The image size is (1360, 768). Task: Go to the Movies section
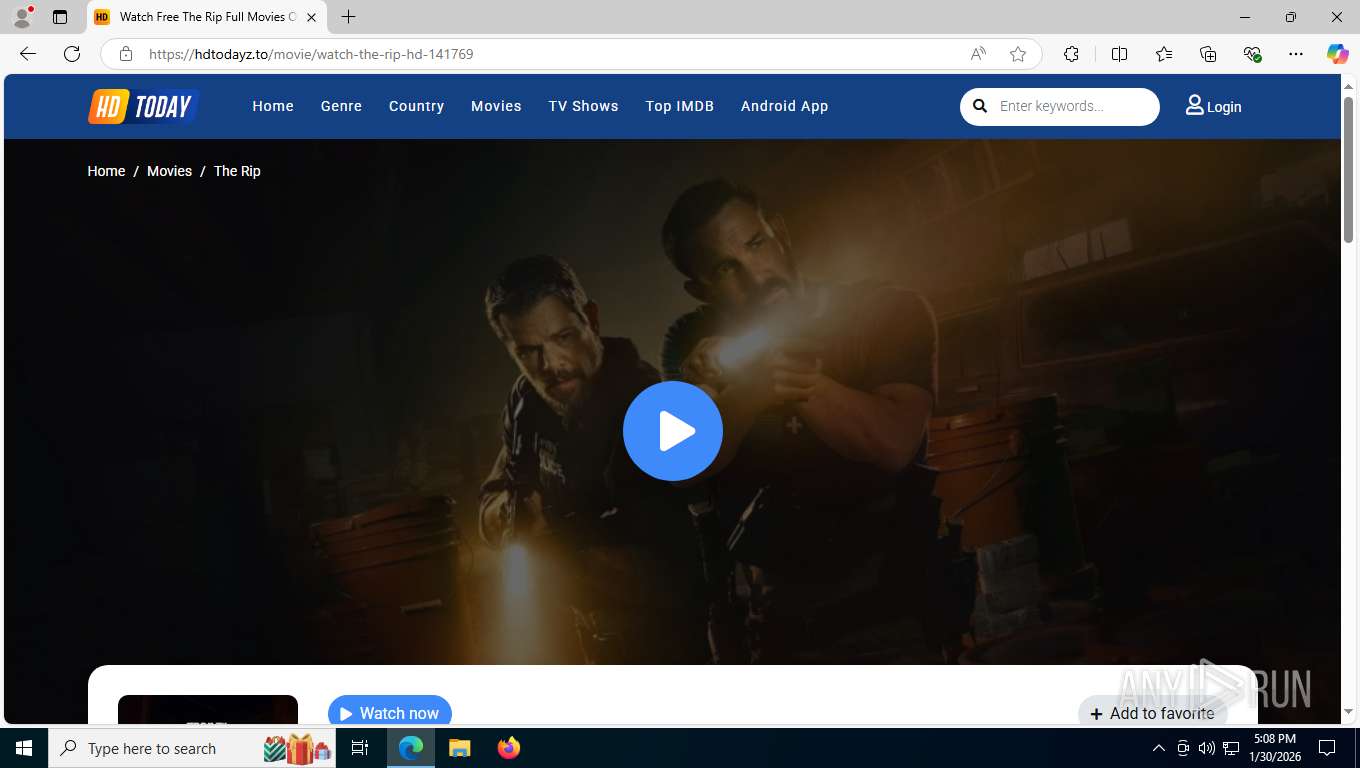(496, 106)
